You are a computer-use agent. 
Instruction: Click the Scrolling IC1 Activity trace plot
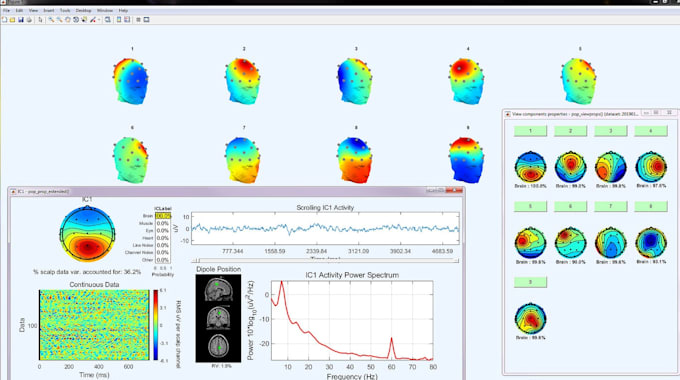pos(325,228)
